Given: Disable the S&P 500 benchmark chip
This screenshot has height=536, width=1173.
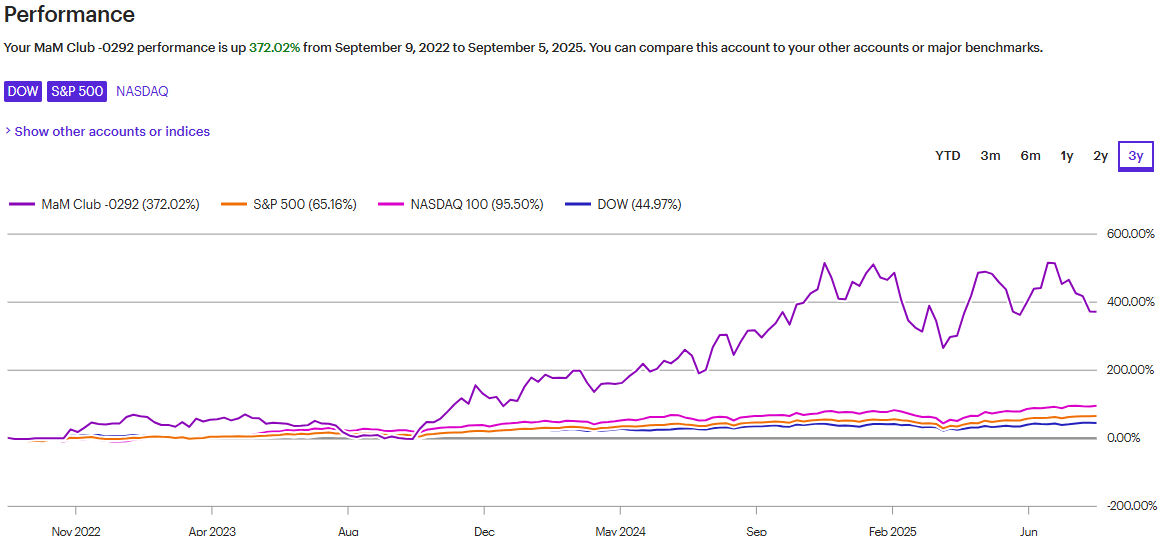Looking at the screenshot, I should pos(77,91).
